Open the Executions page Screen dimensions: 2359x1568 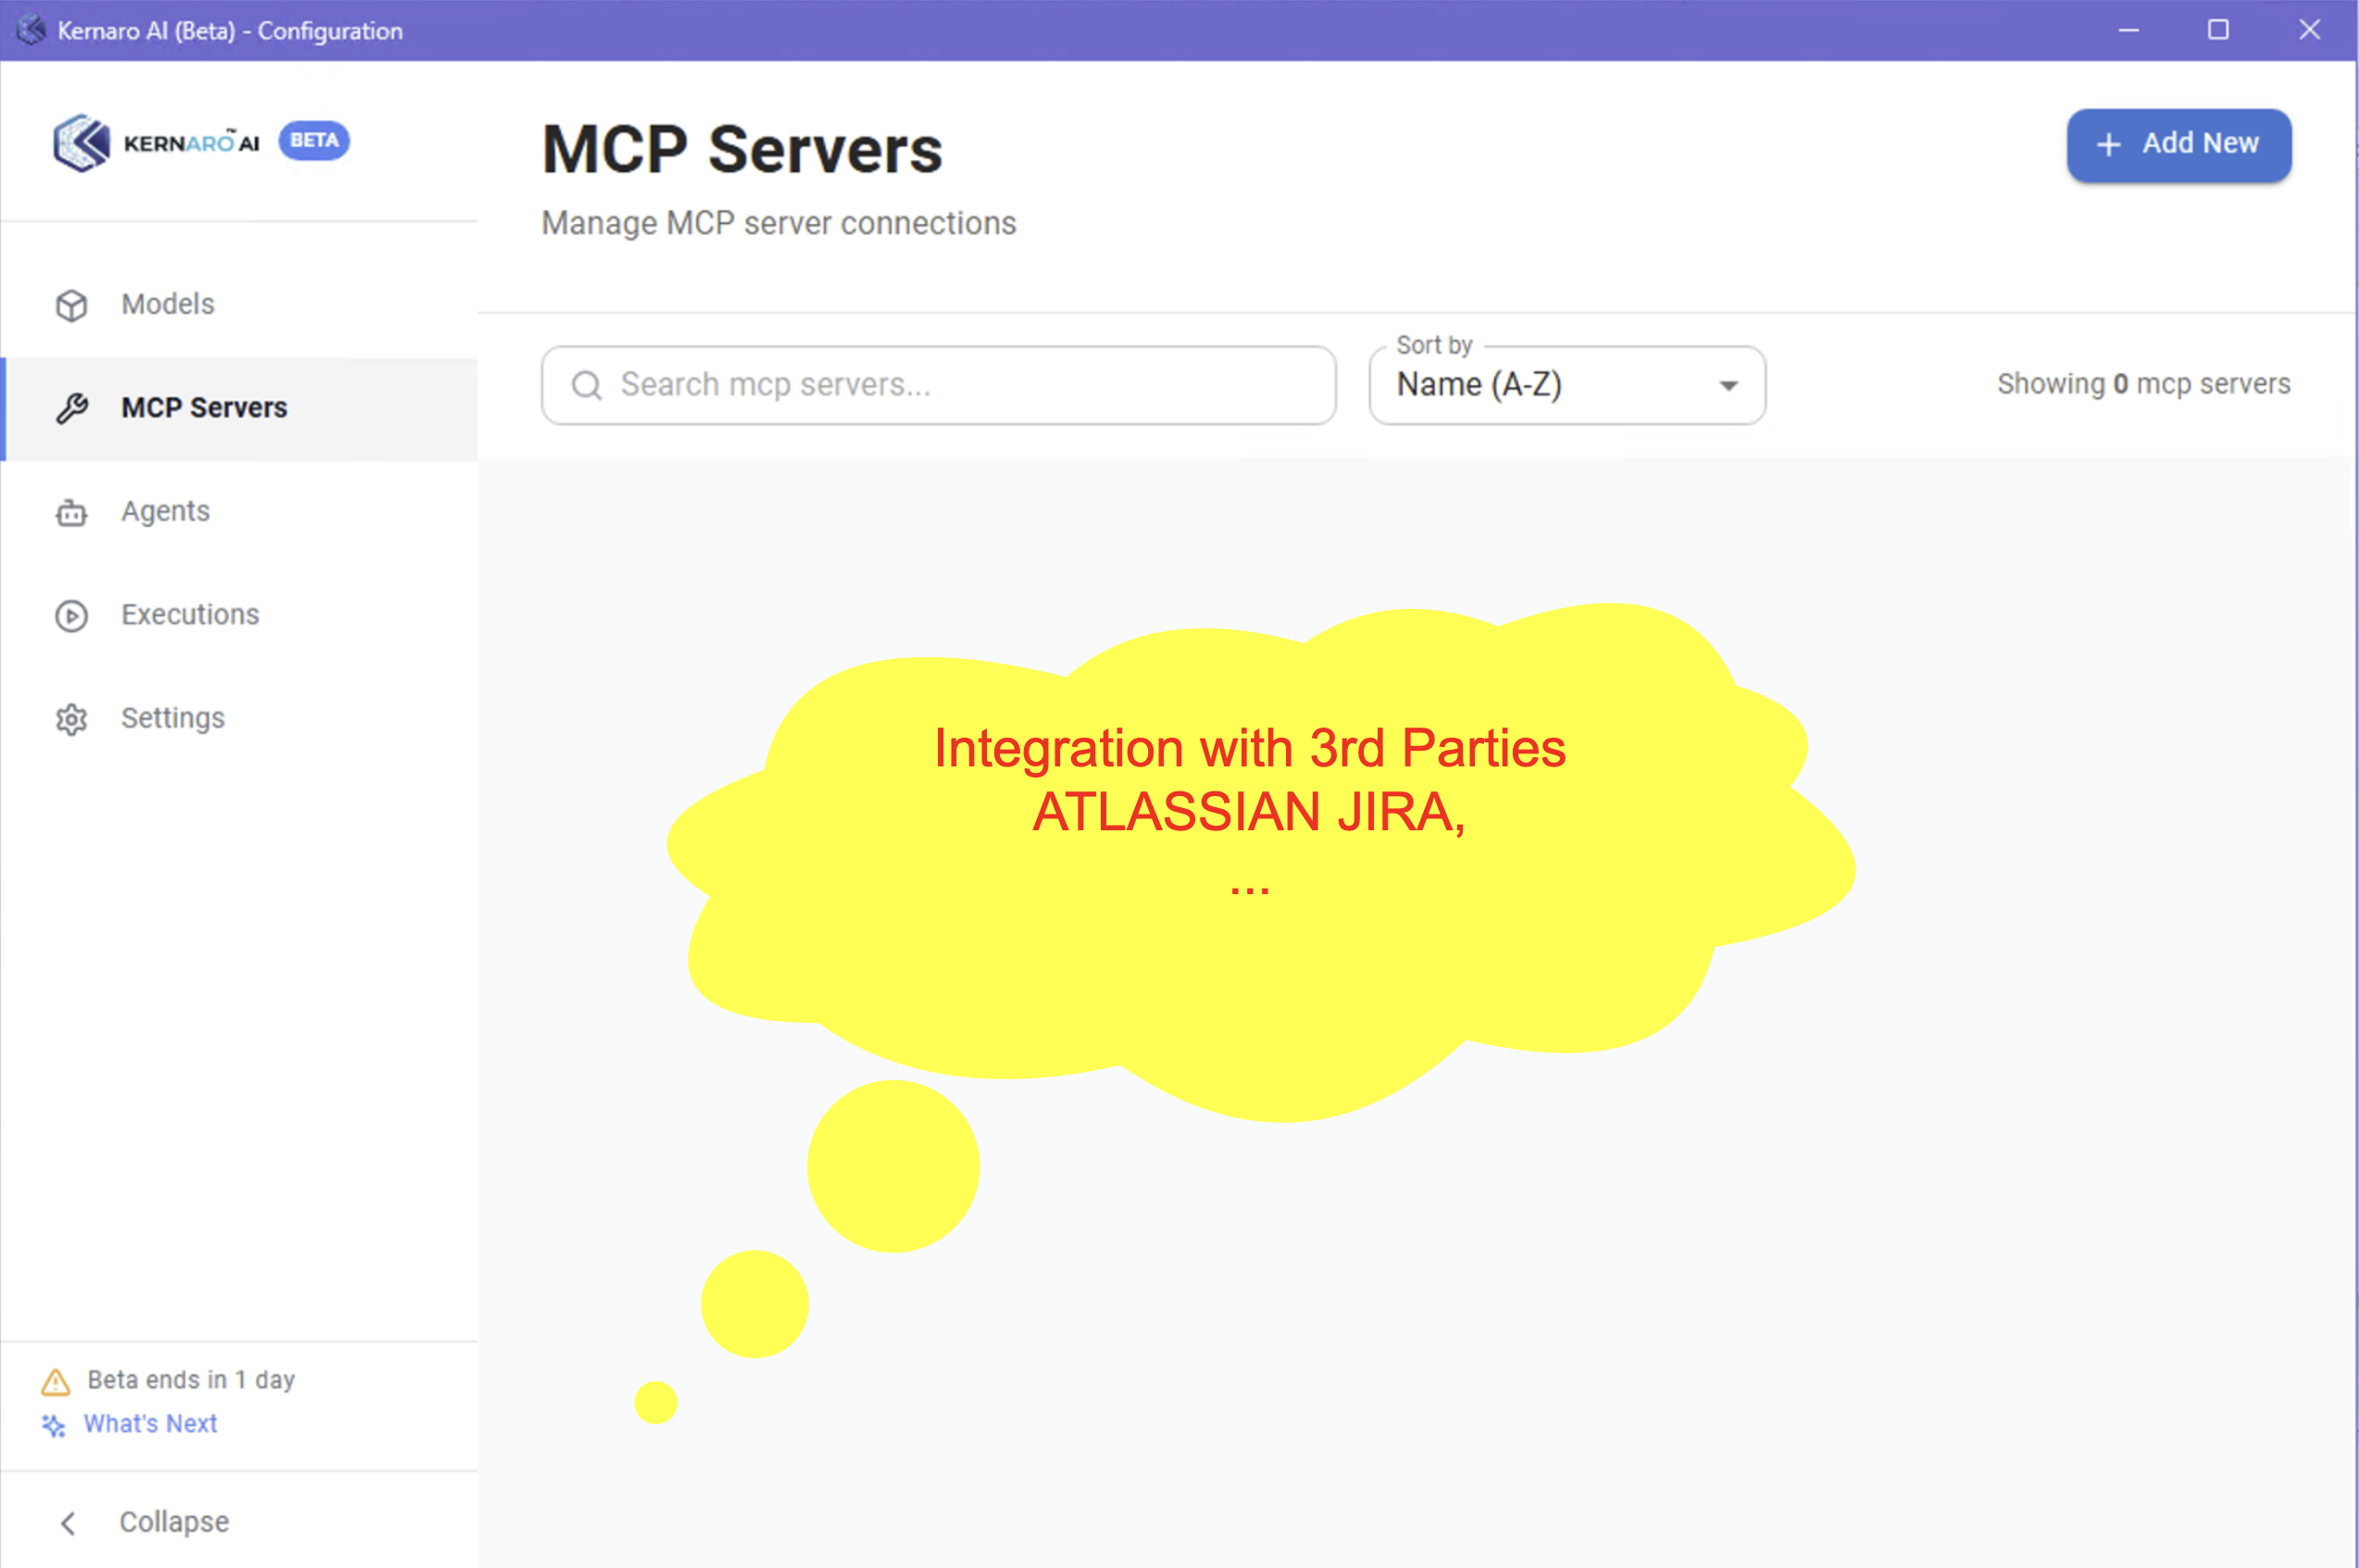point(240,615)
